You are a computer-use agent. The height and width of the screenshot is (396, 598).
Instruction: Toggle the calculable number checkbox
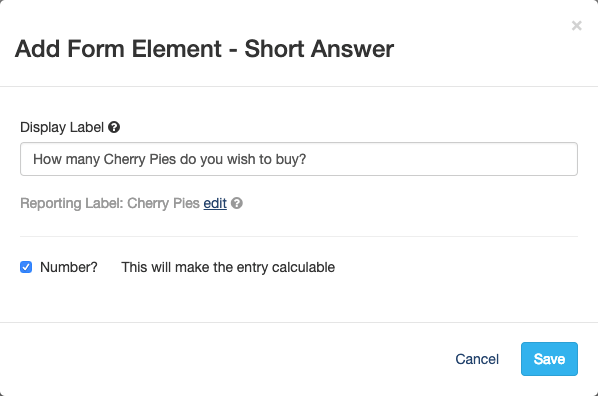pos(26,267)
